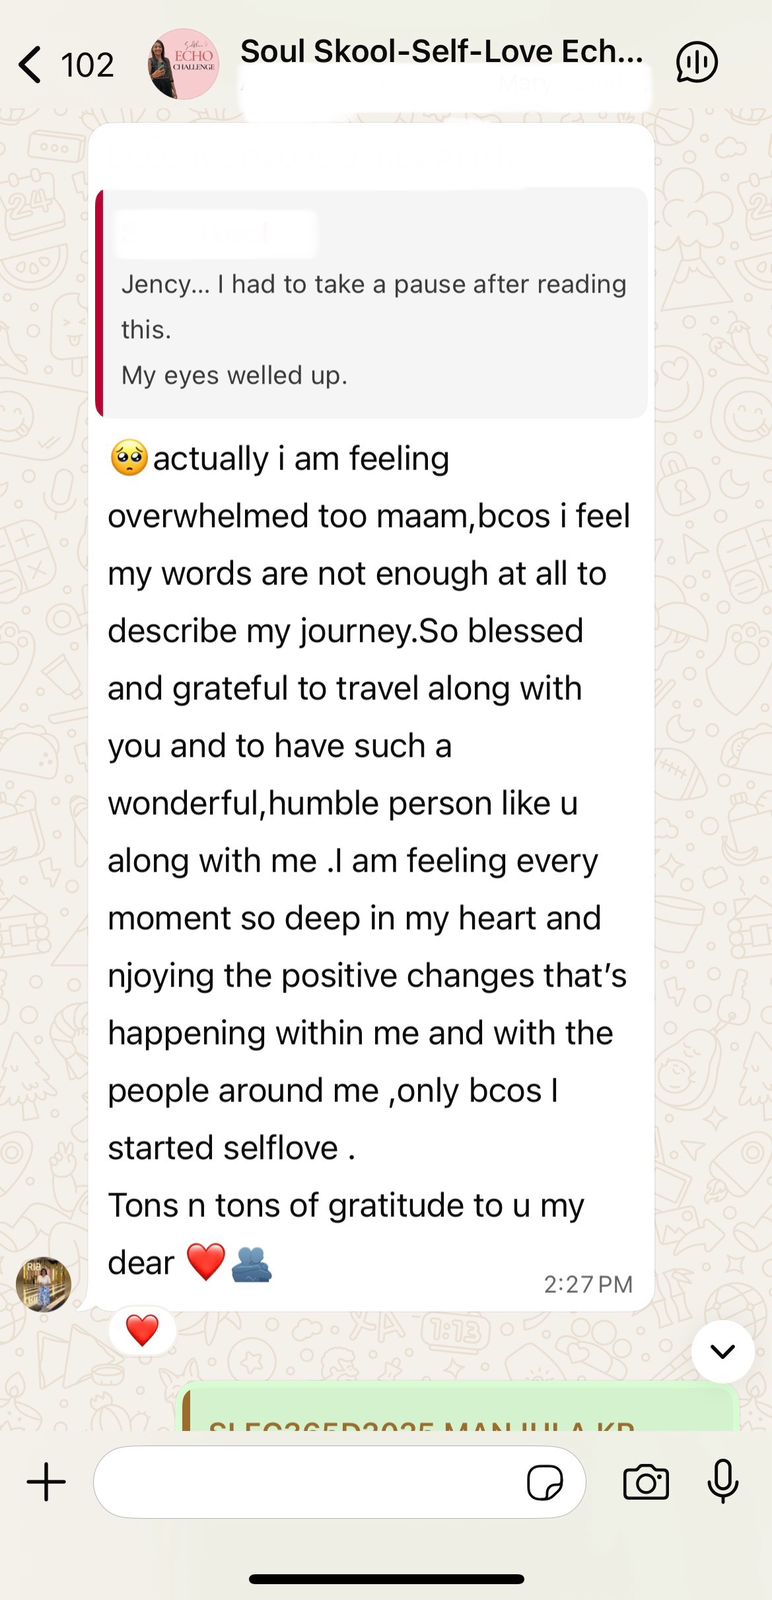This screenshot has height=1600, width=772.
Task: Tap the pleading face emoji in message
Action: pos(129,459)
